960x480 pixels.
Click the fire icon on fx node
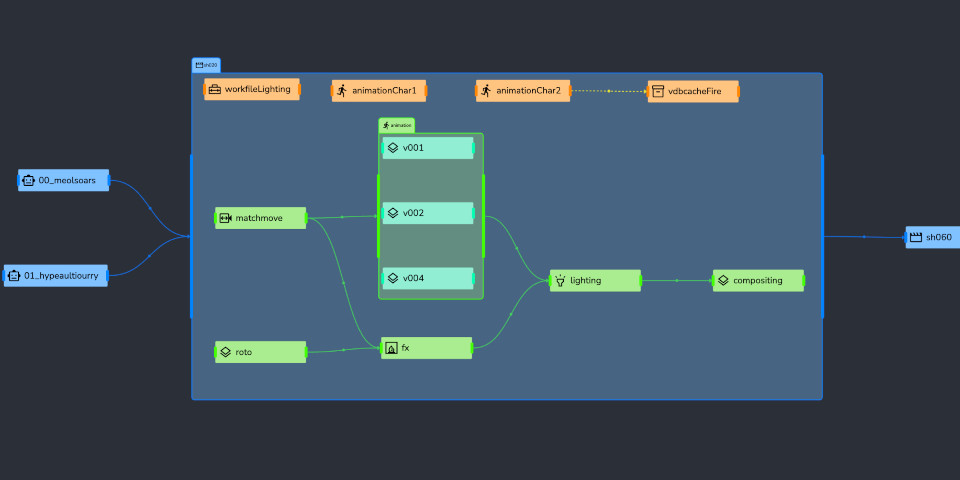tap(391, 348)
